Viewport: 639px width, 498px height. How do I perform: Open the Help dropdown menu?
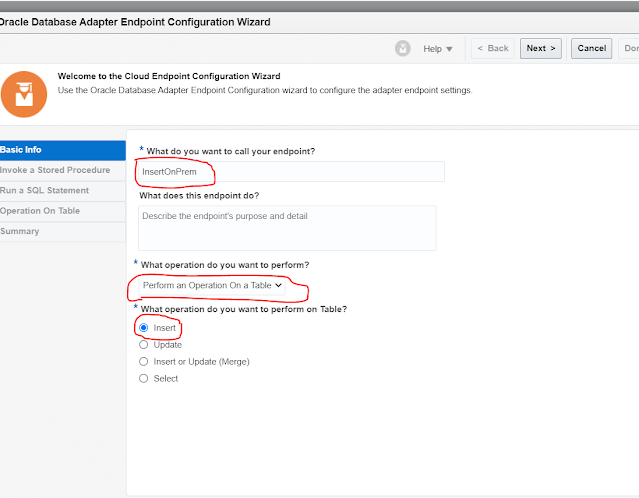click(438, 49)
